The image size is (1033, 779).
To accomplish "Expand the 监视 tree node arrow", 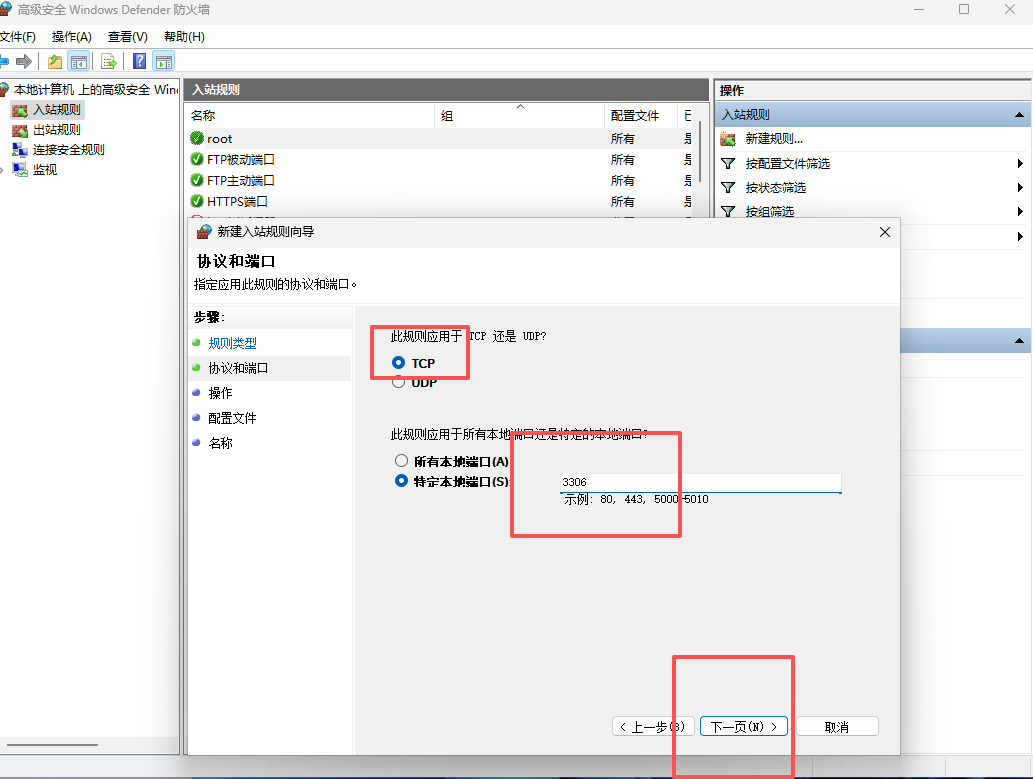I will [2, 170].
